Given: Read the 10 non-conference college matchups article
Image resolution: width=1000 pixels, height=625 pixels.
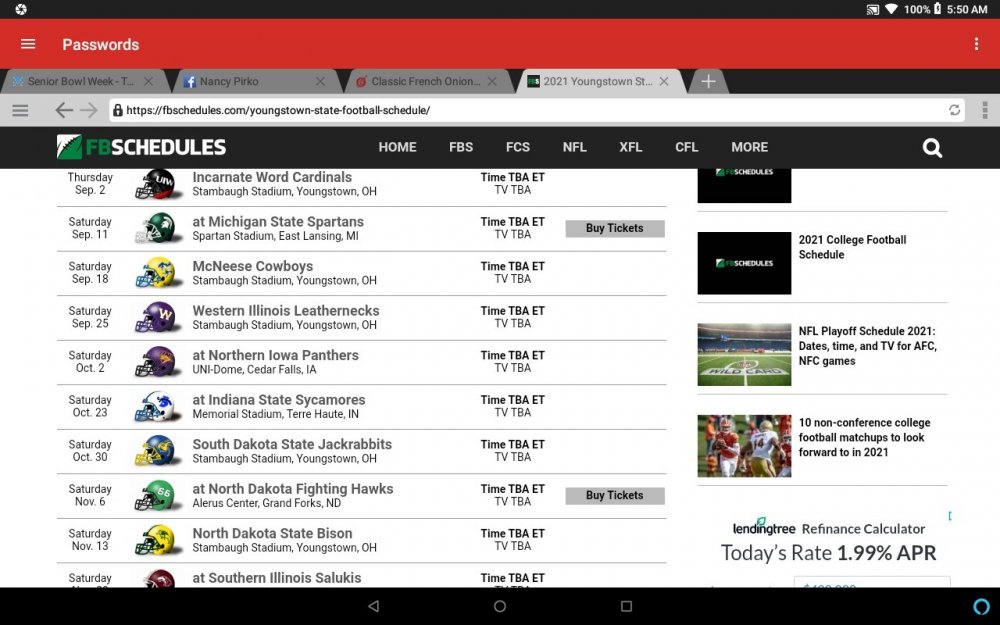Looking at the screenshot, I should [x=864, y=438].
